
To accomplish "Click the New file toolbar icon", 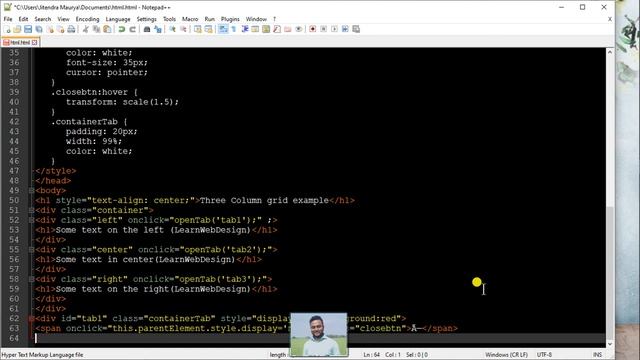I will [x=7, y=29].
